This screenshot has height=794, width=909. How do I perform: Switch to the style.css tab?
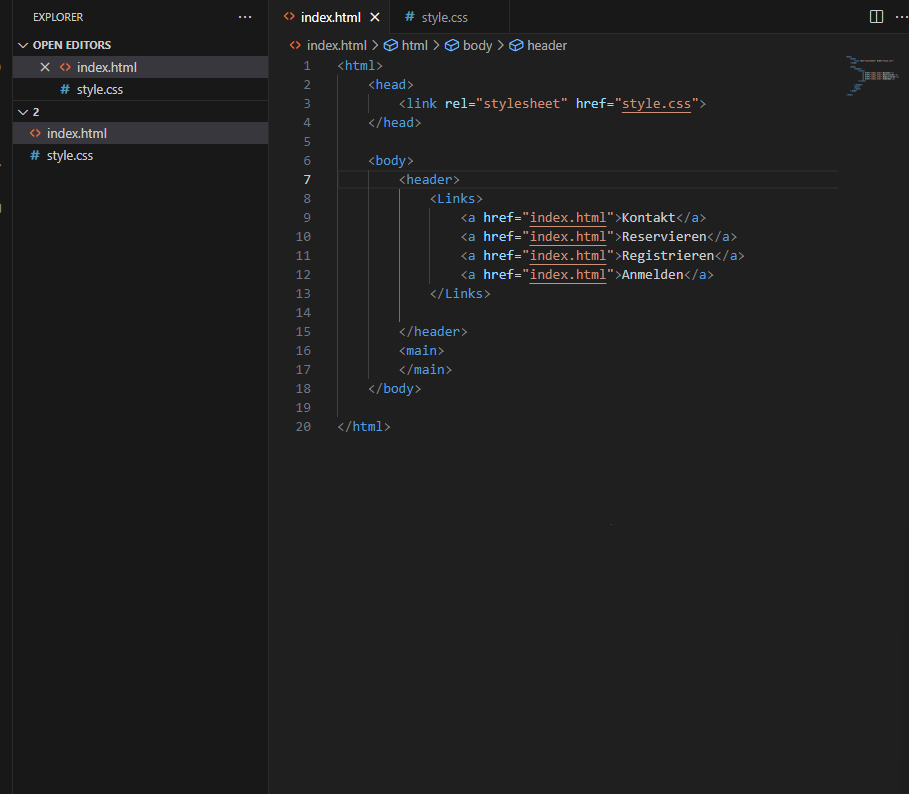click(443, 16)
